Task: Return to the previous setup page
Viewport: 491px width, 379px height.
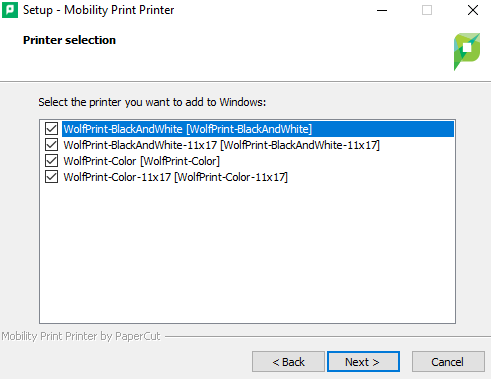Action: pos(288,362)
